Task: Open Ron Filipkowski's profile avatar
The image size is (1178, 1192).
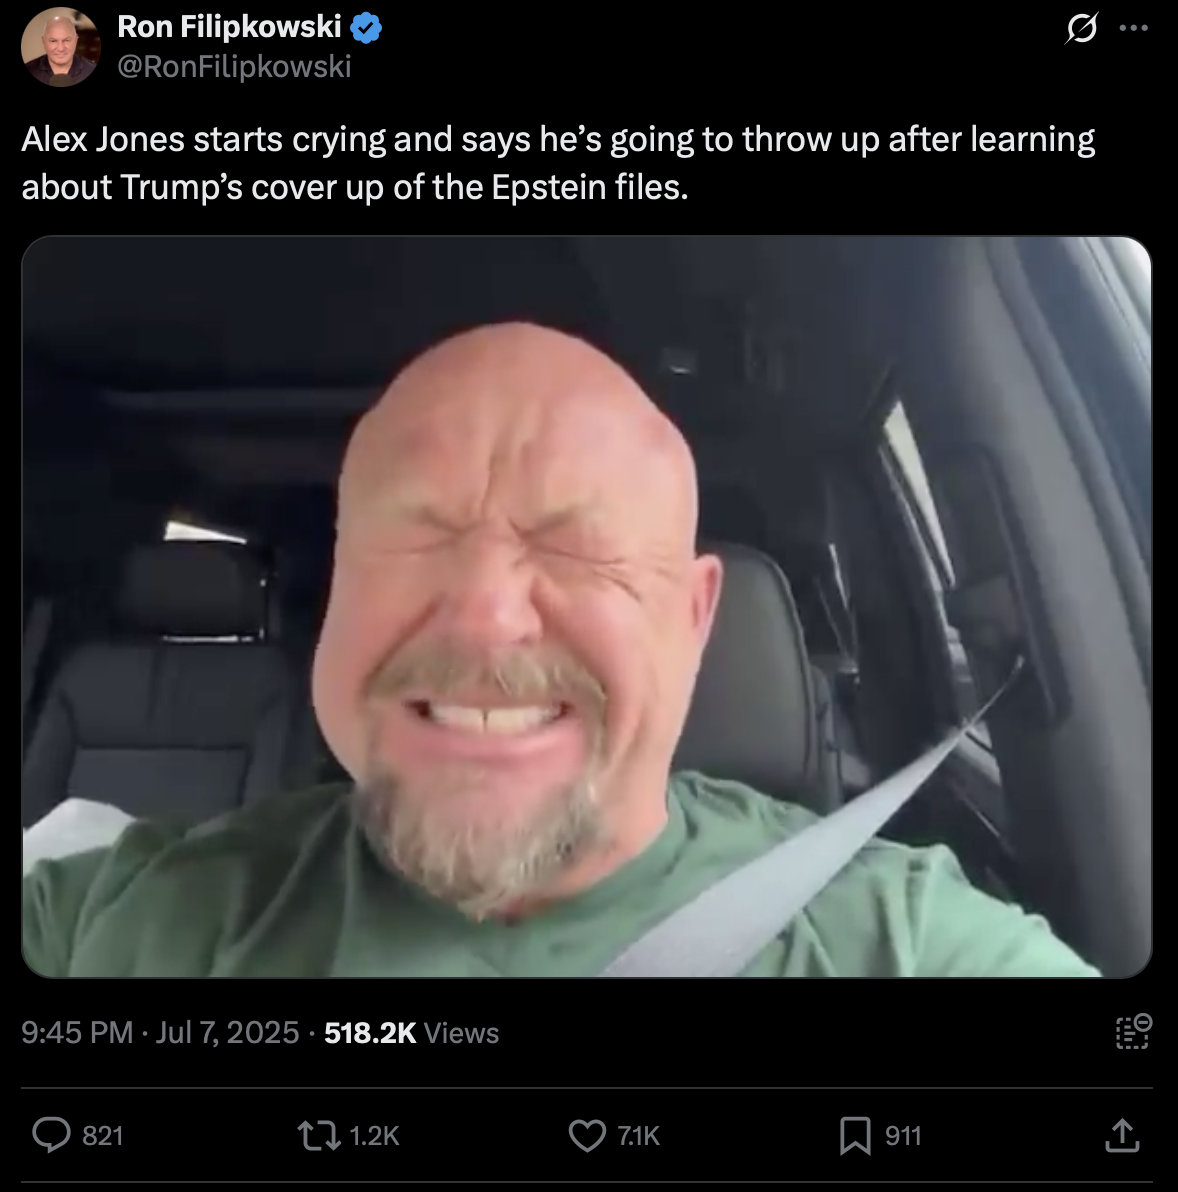Action: tap(60, 47)
